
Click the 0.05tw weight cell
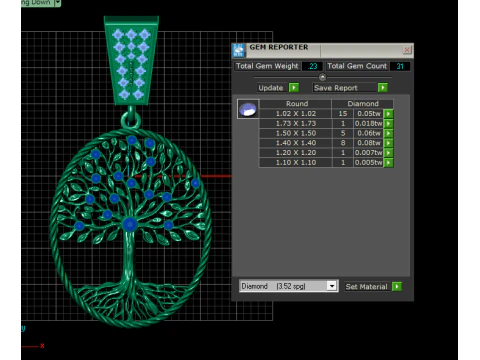coord(368,114)
